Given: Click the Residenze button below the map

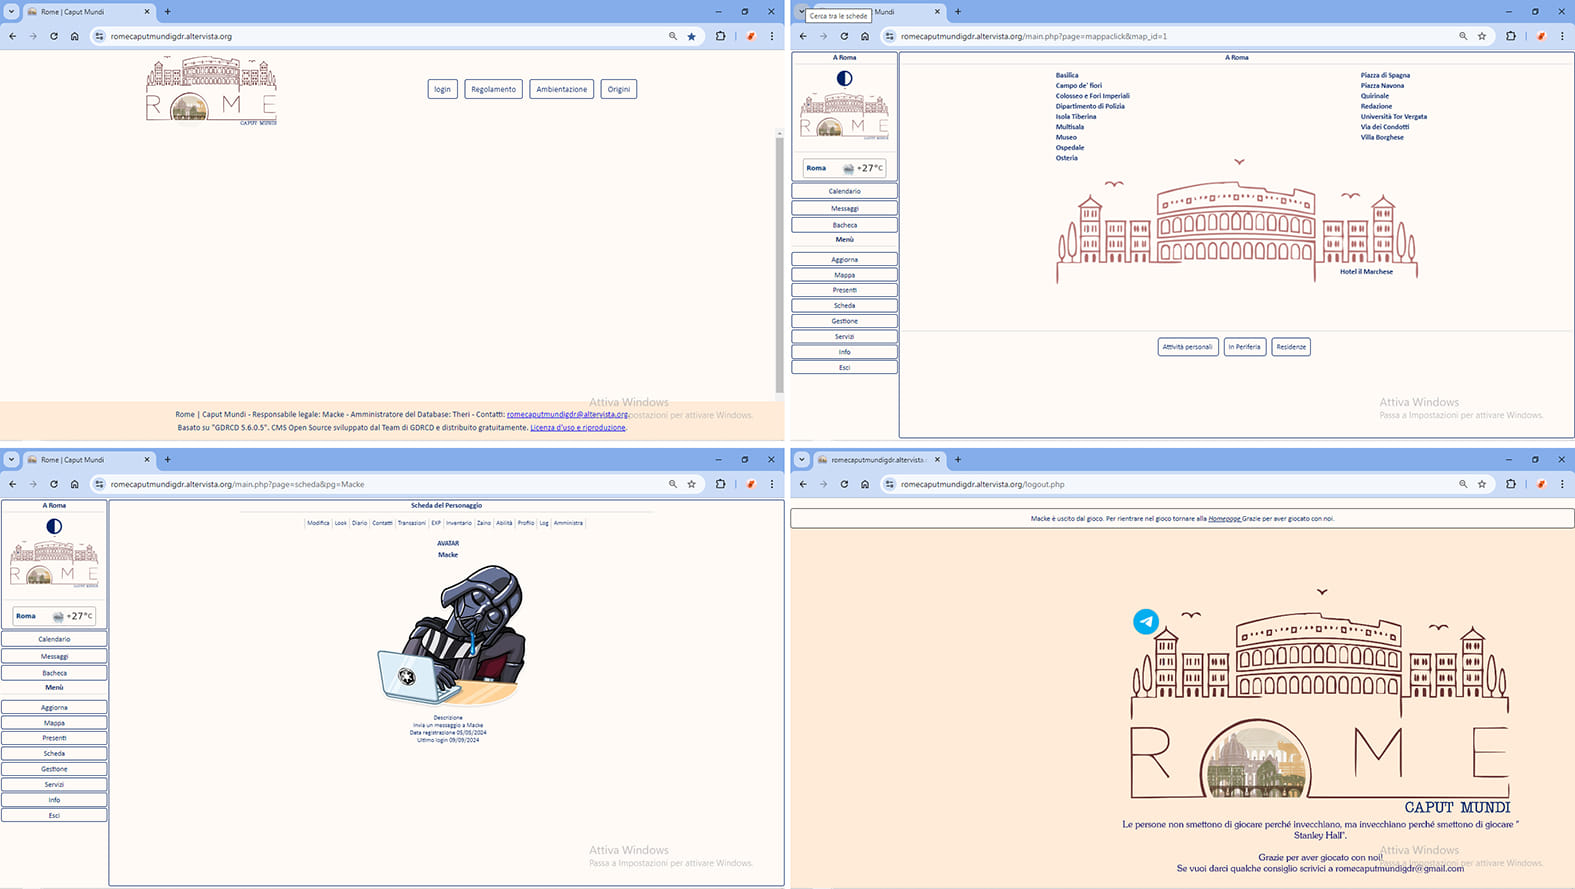Looking at the screenshot, I should [x=1291, y=347].
